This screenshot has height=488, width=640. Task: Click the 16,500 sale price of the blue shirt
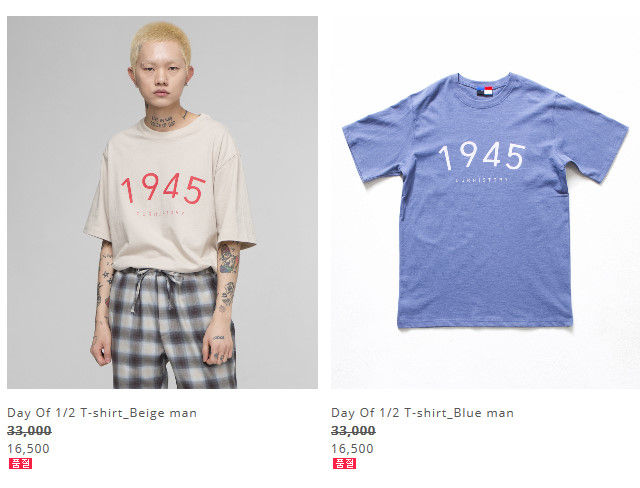(x=352, y=449)
